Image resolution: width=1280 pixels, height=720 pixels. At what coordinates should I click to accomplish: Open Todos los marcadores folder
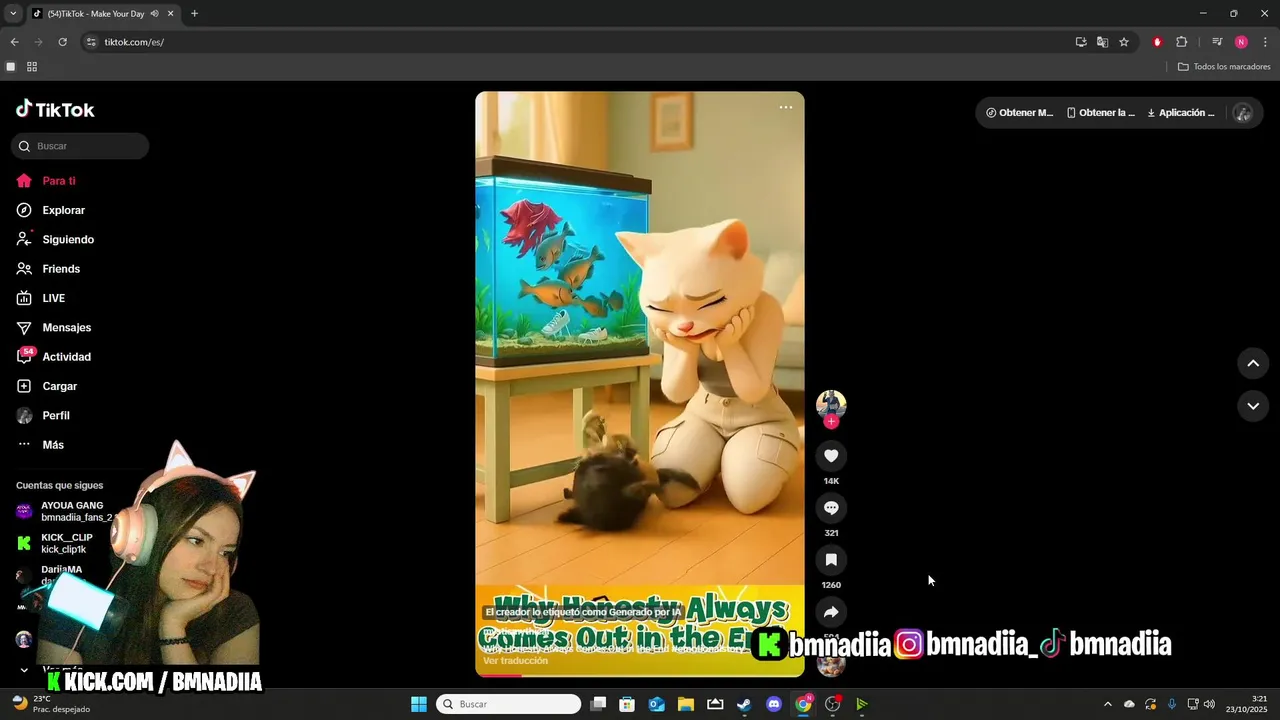coord(1224,67)
